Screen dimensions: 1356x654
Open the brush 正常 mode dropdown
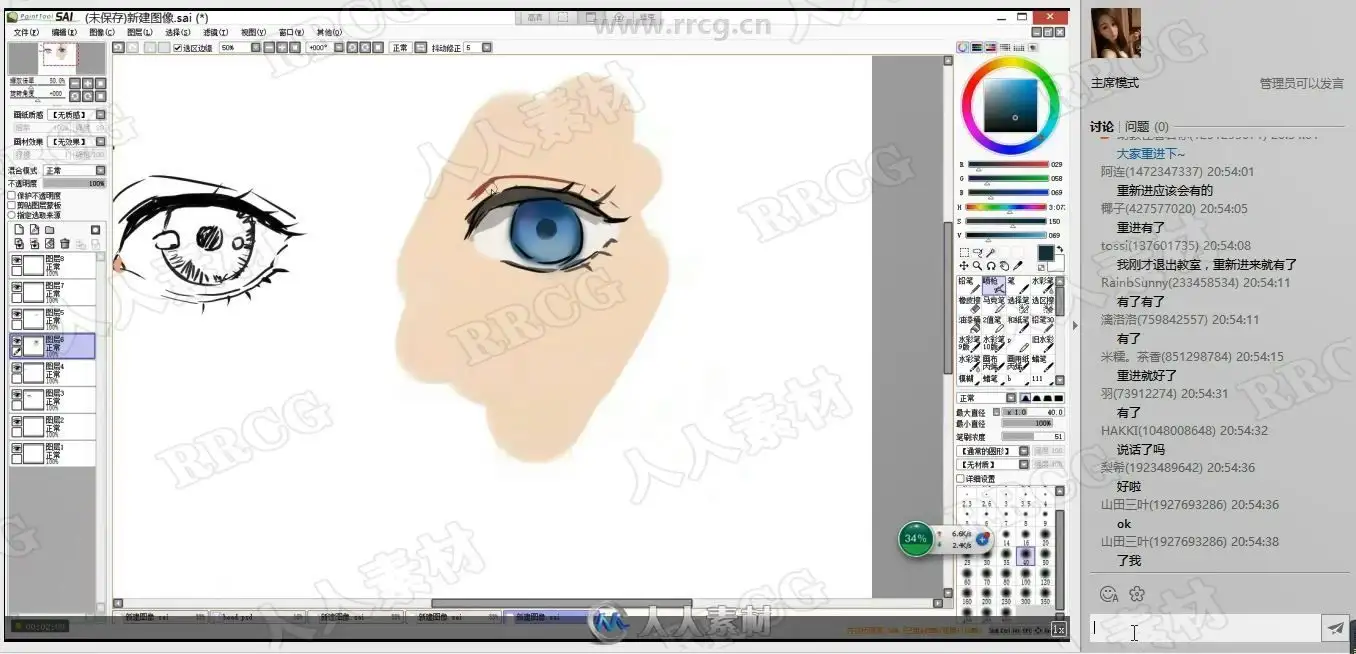1010,398
